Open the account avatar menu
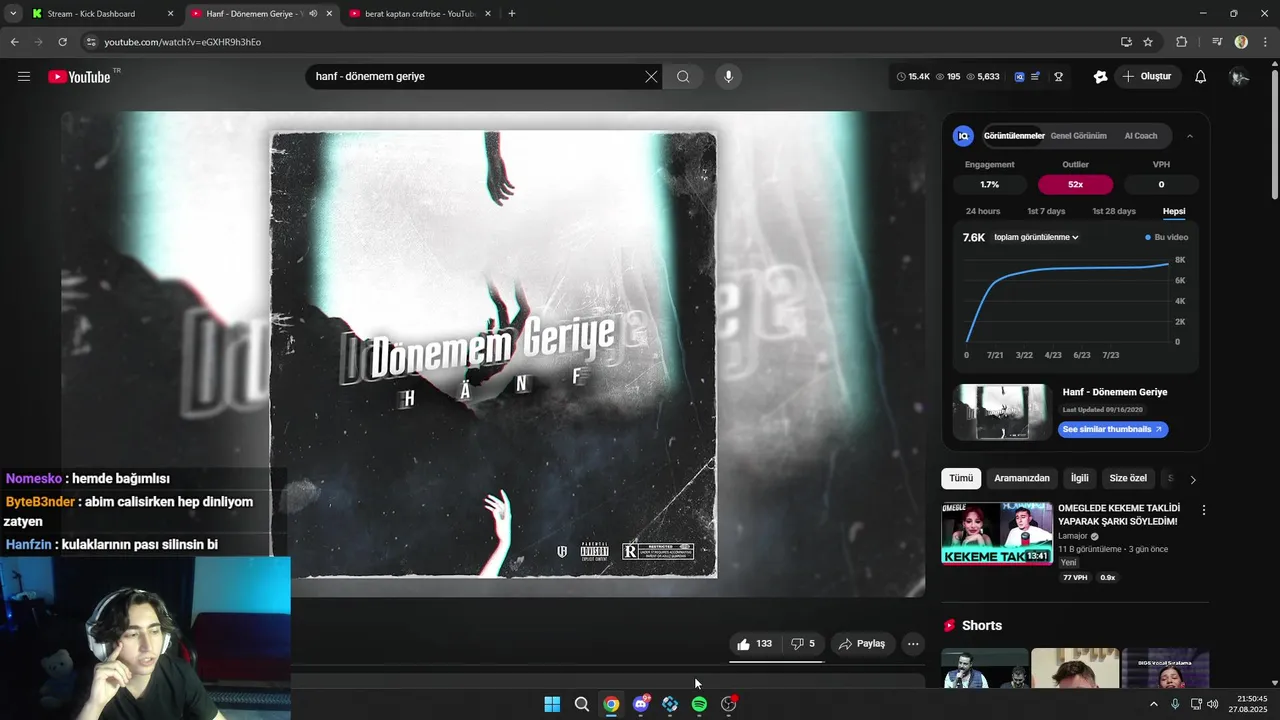 (x=1239, y=77)
